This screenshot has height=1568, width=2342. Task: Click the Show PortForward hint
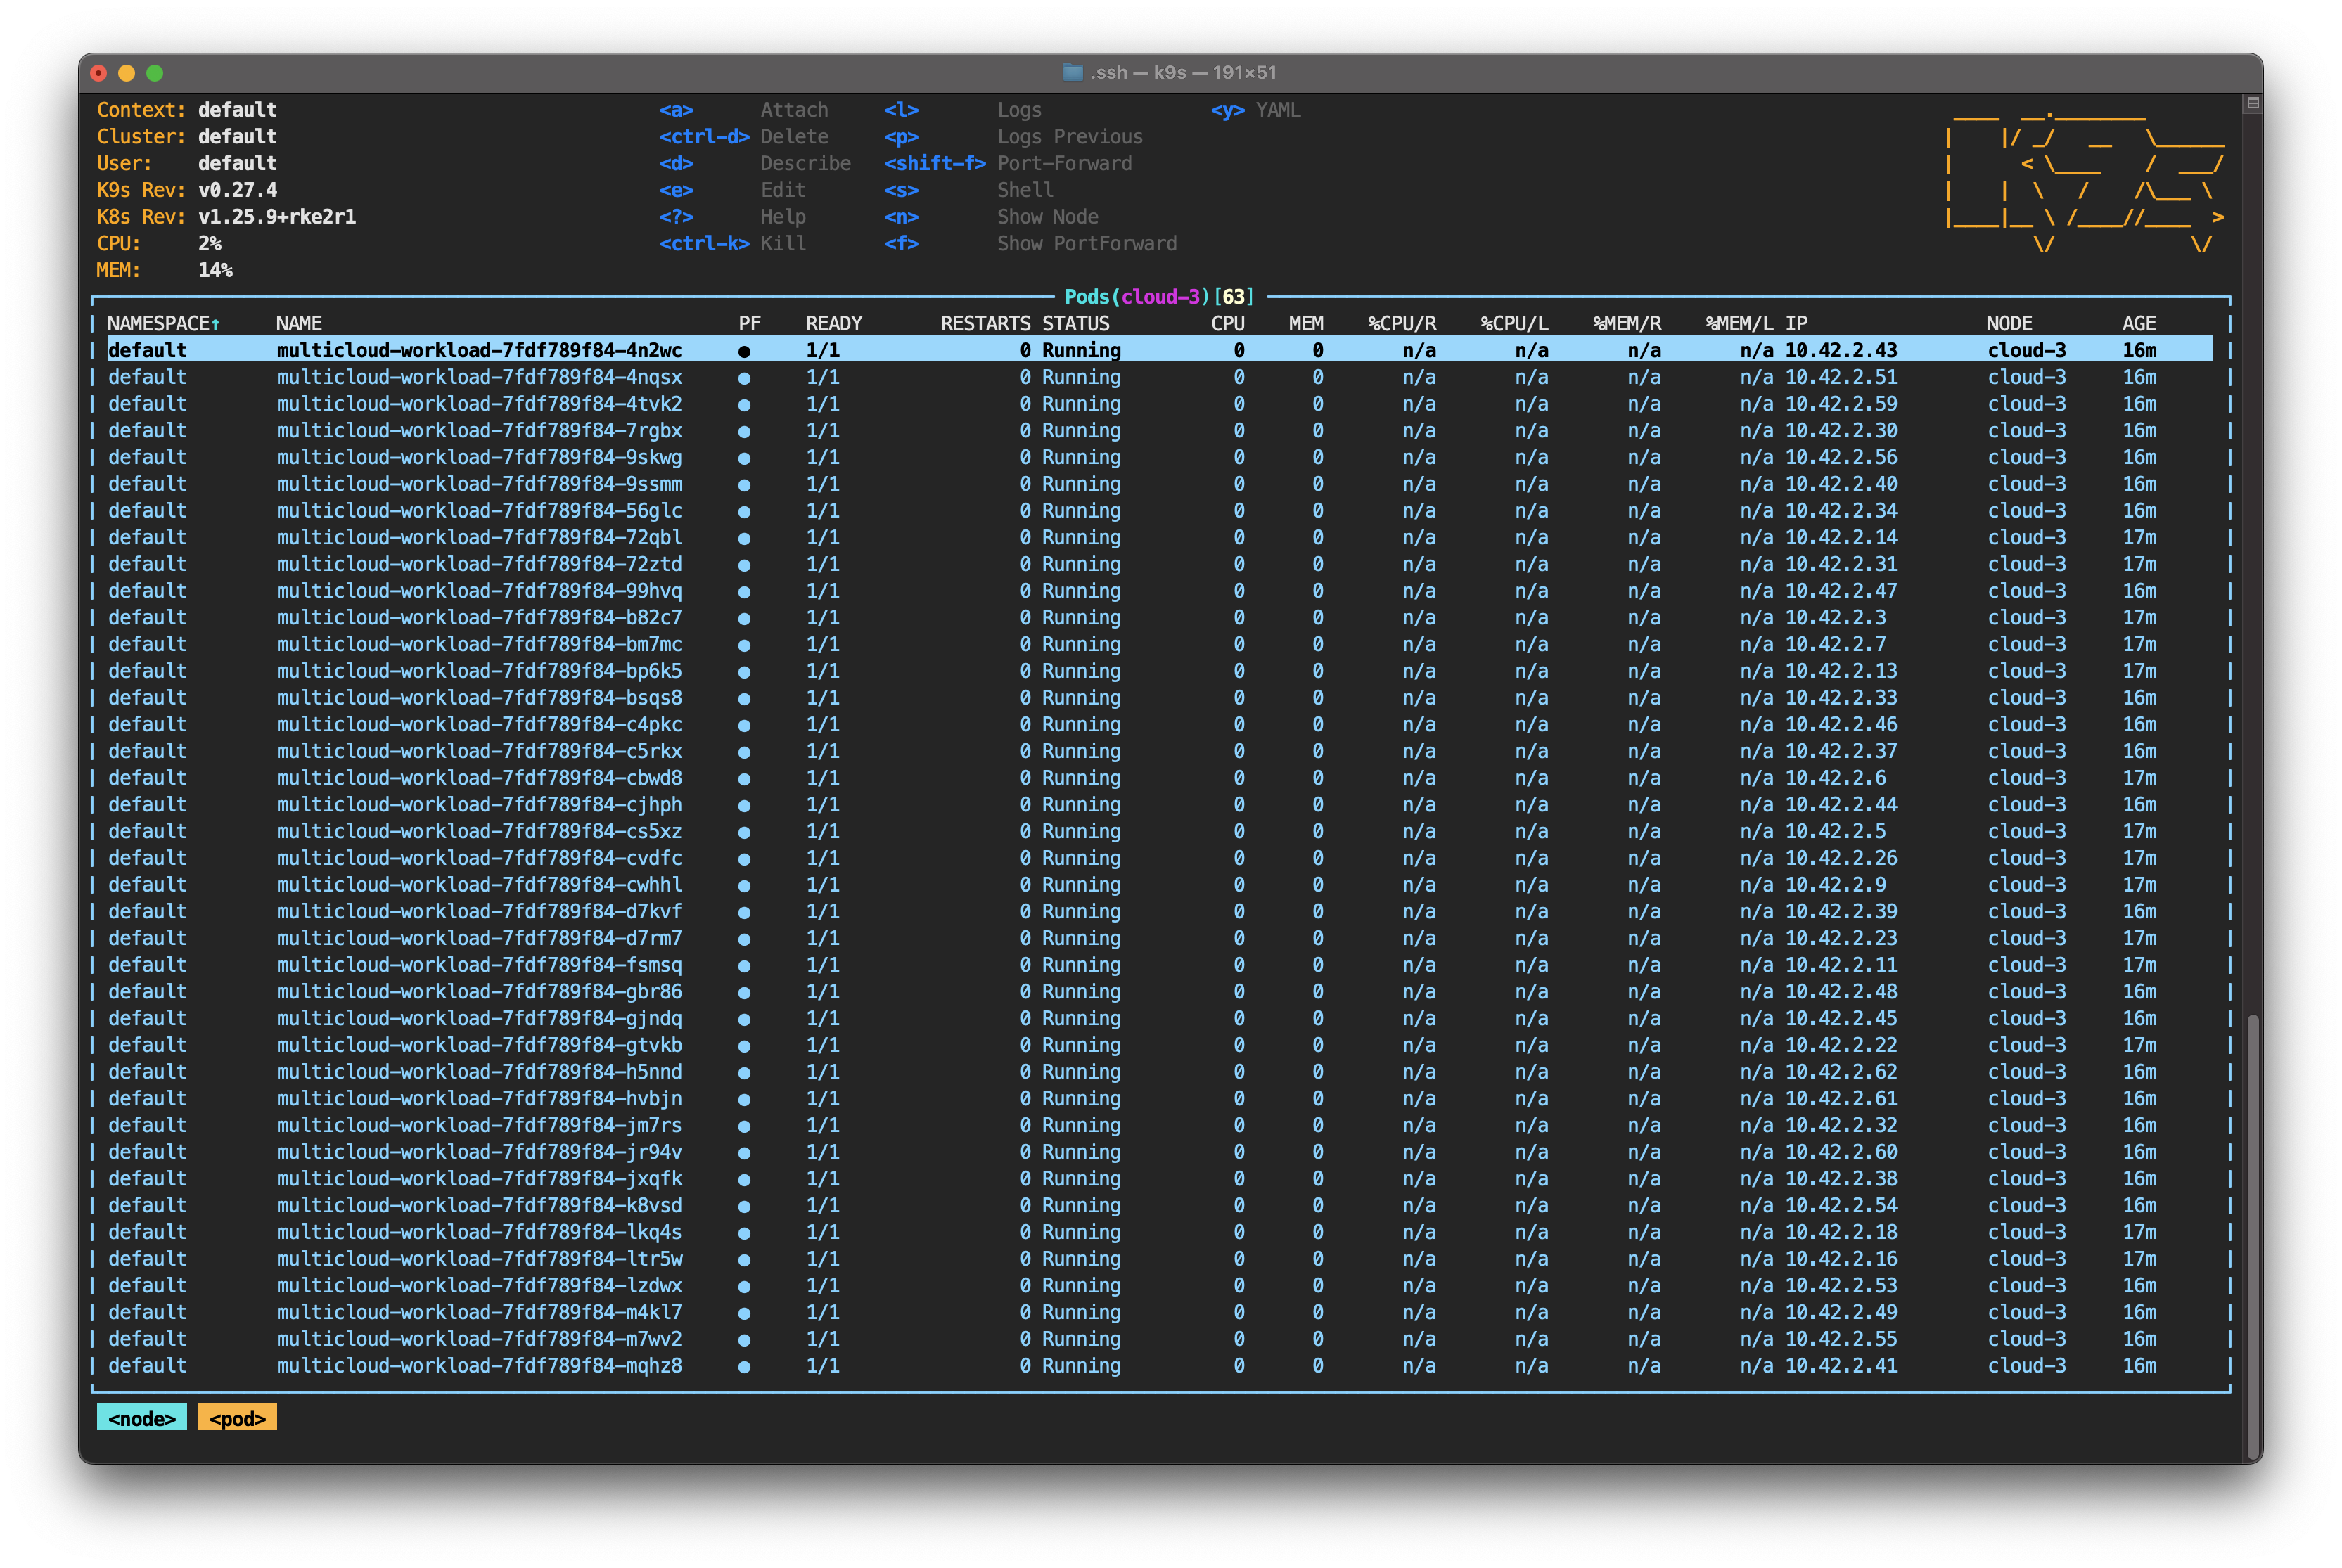[x=1086, y=243]
